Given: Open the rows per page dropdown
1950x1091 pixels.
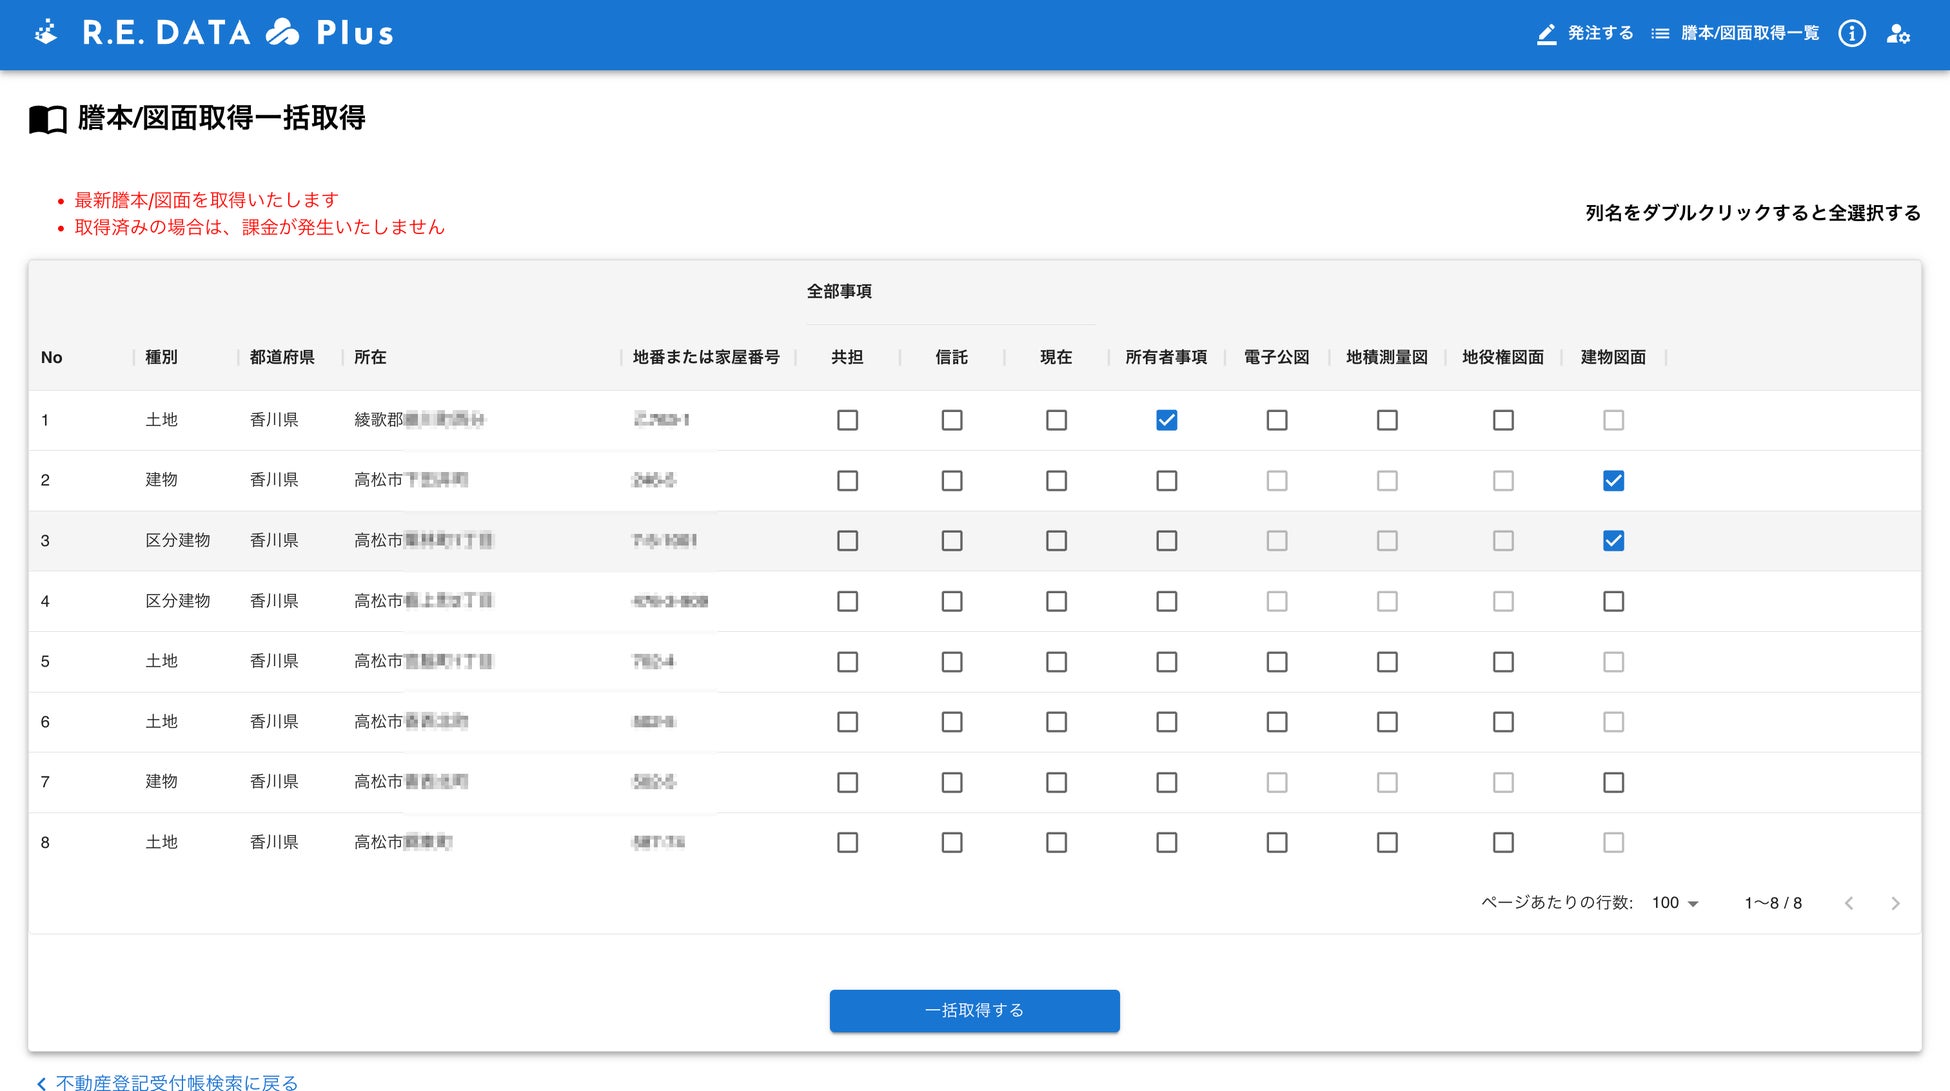Looking at the screenshot, I should [1675, 903].
